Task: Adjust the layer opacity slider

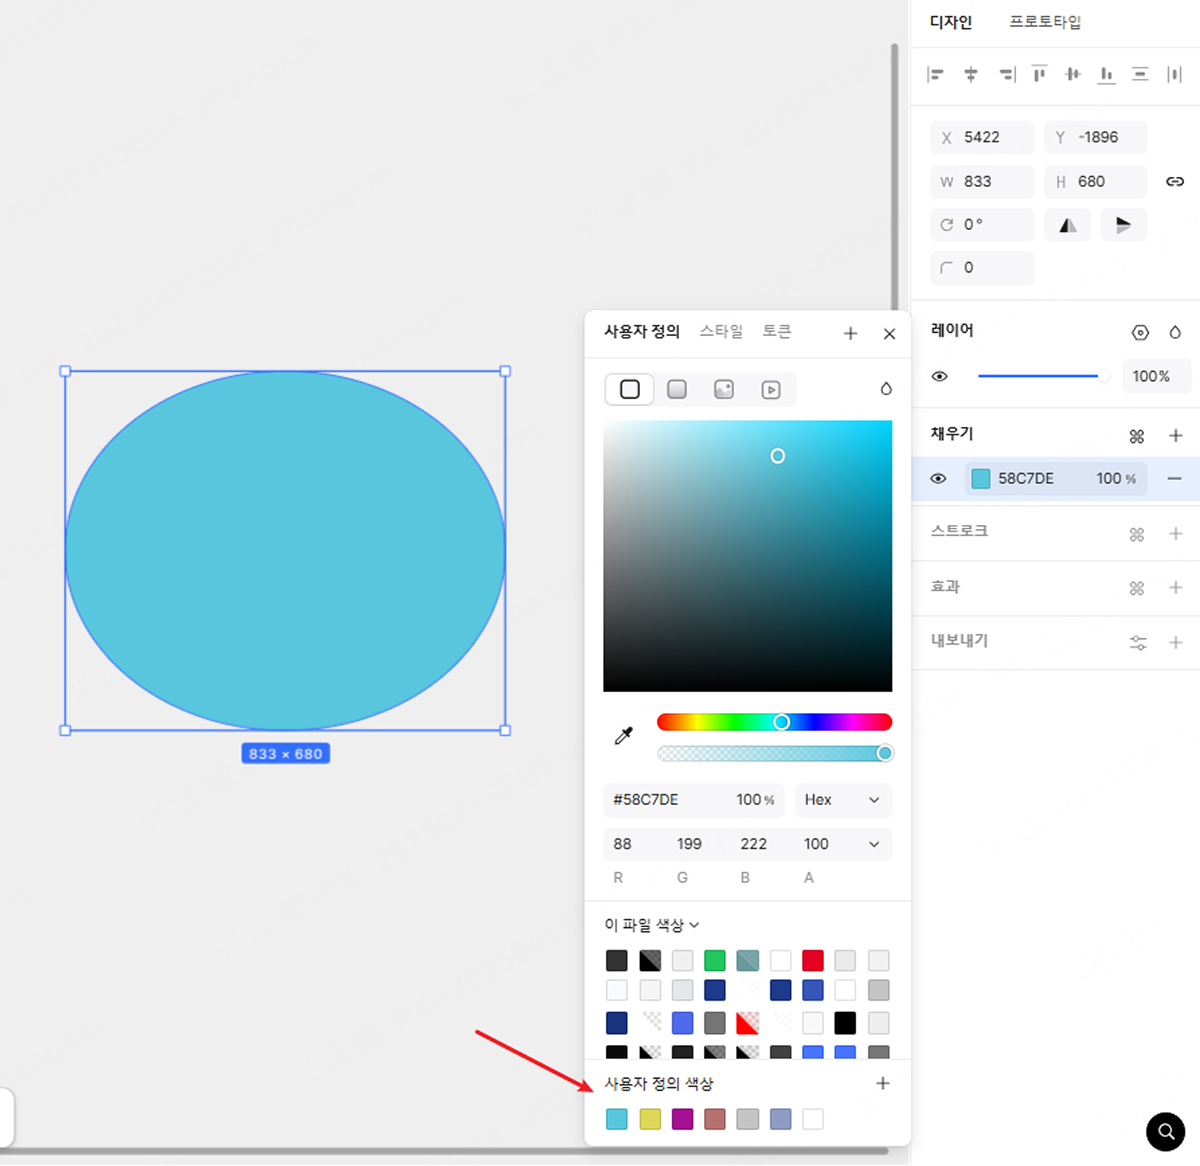Action: tap(1044, 376)
